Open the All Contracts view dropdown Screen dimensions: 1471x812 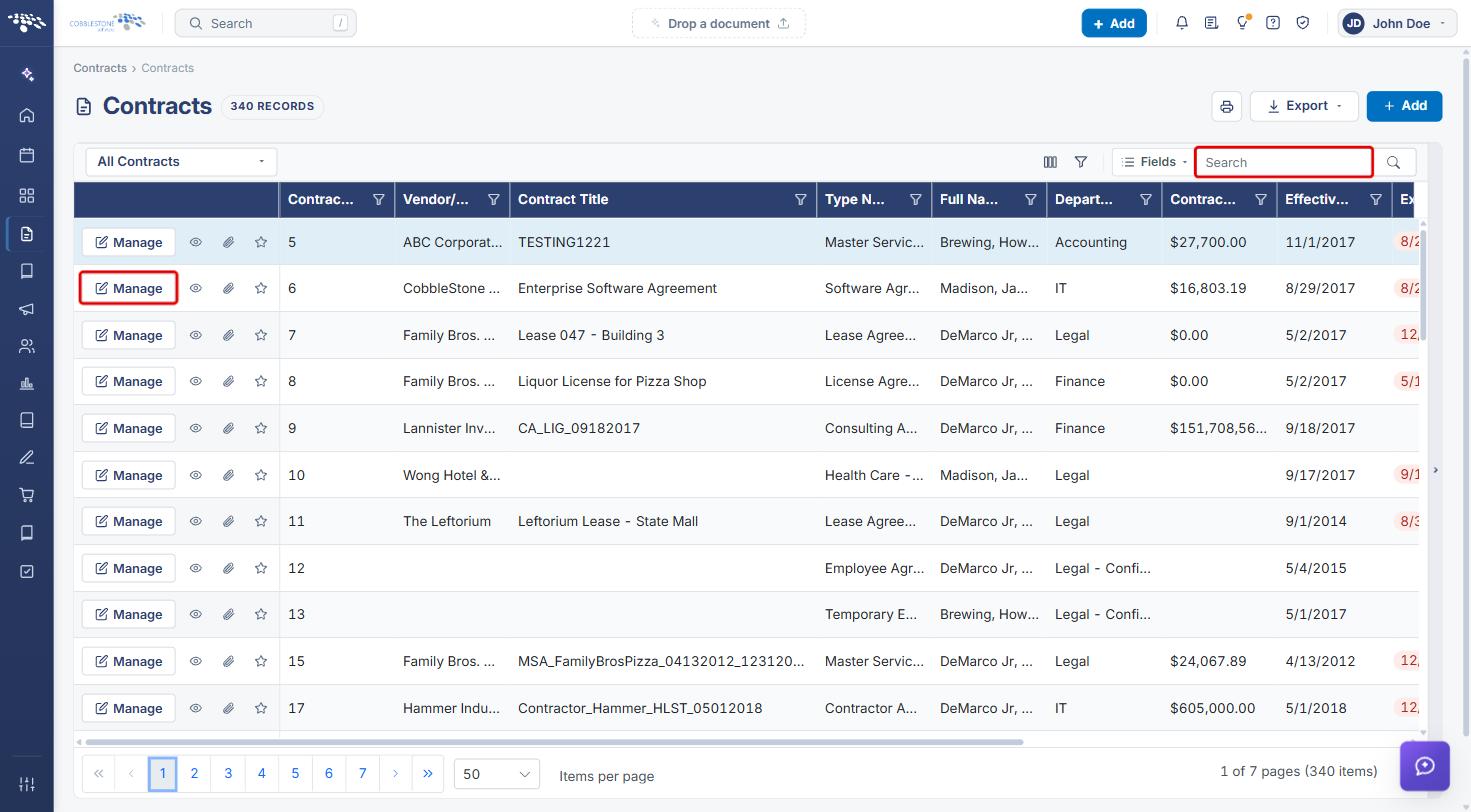[181, 161]
